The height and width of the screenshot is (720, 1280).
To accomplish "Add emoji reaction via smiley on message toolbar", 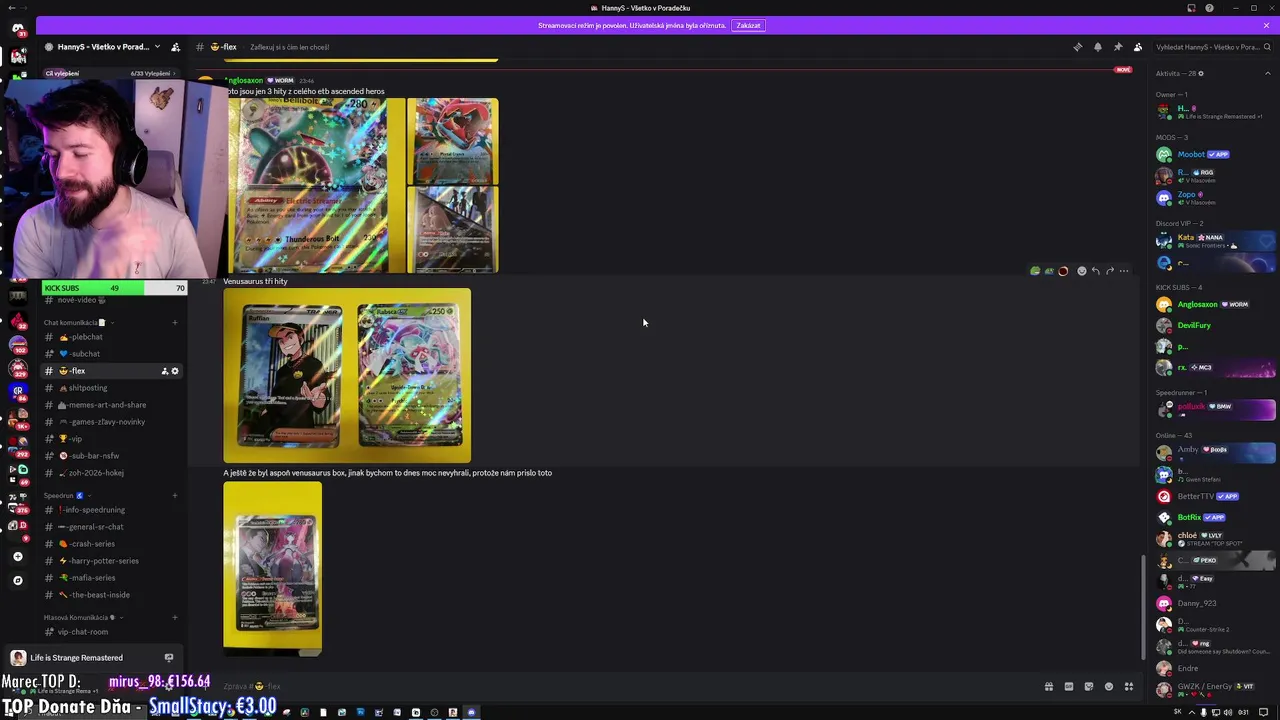I will pyautogui.click(x=1081, y=271).
